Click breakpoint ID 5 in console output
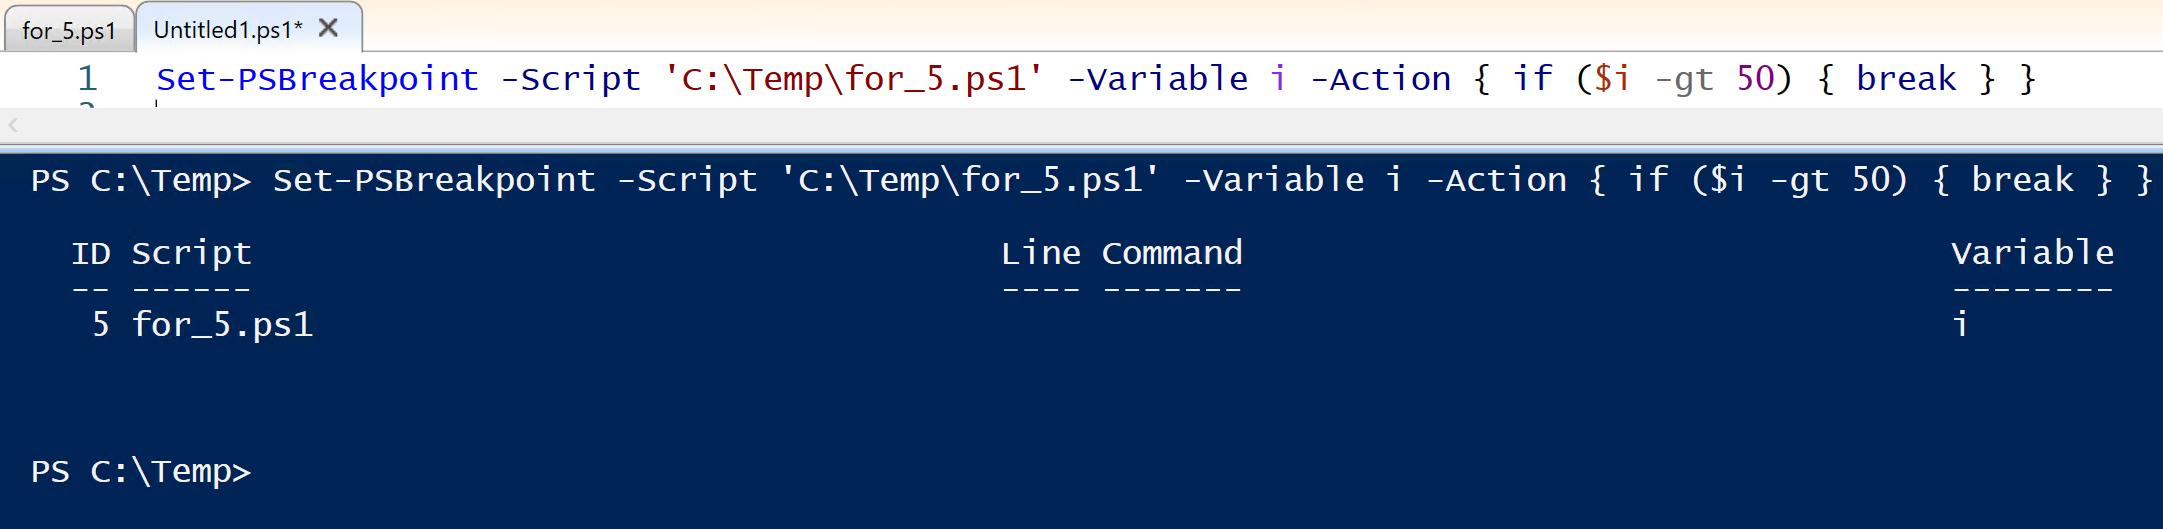Screen dimensions: 2163x529 [100, 324]
